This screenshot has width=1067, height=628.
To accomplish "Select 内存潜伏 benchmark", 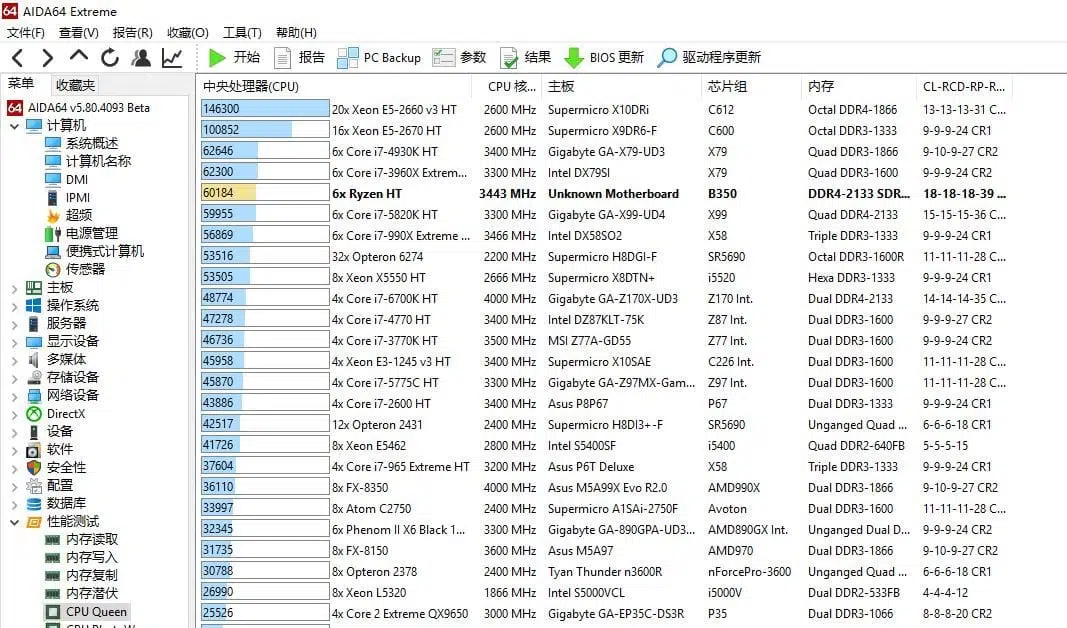I will [x=82, y=594].
